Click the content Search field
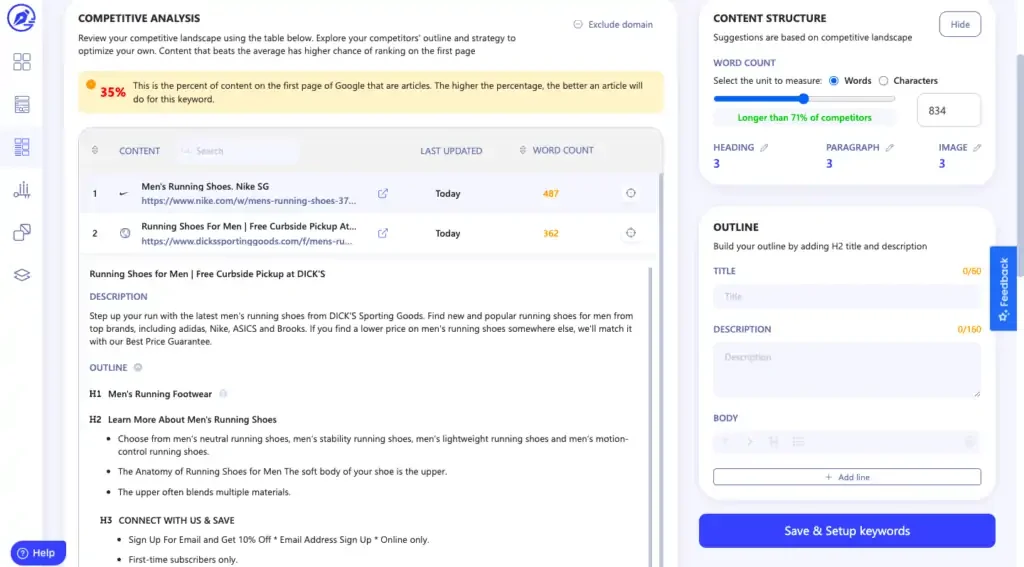Image resolution: width=1024 pixels, height=567 pixels. pos(237,151)
